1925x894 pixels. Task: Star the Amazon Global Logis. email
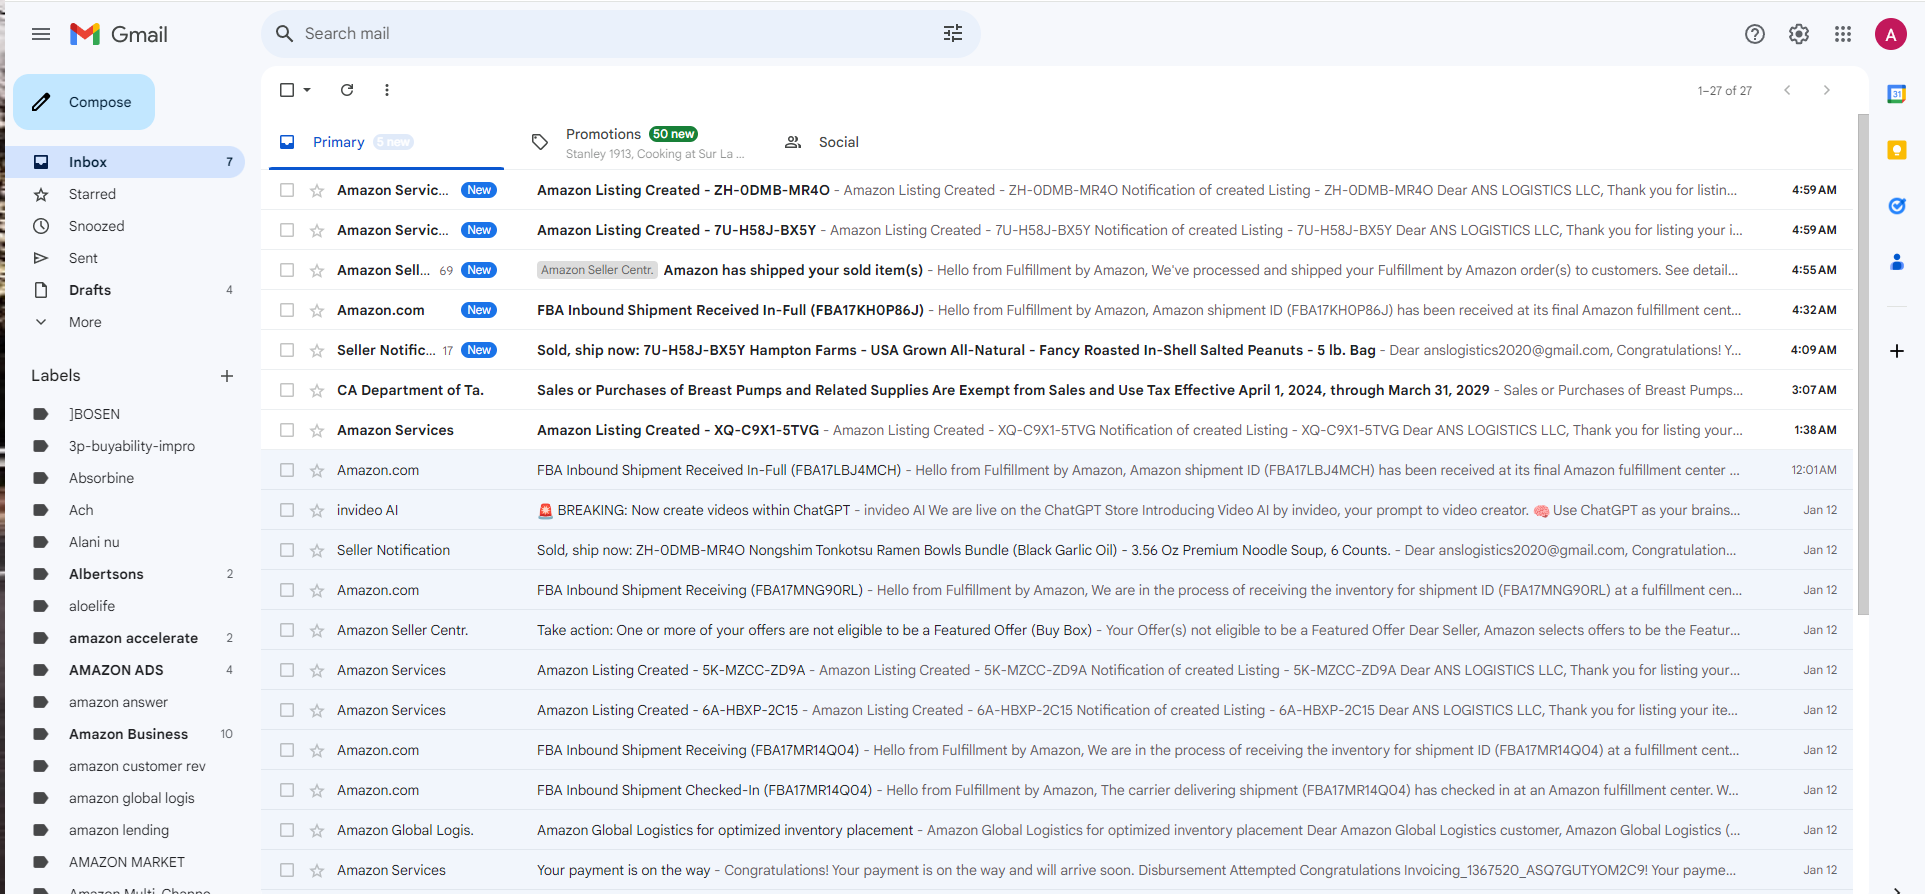click(317, 830)
